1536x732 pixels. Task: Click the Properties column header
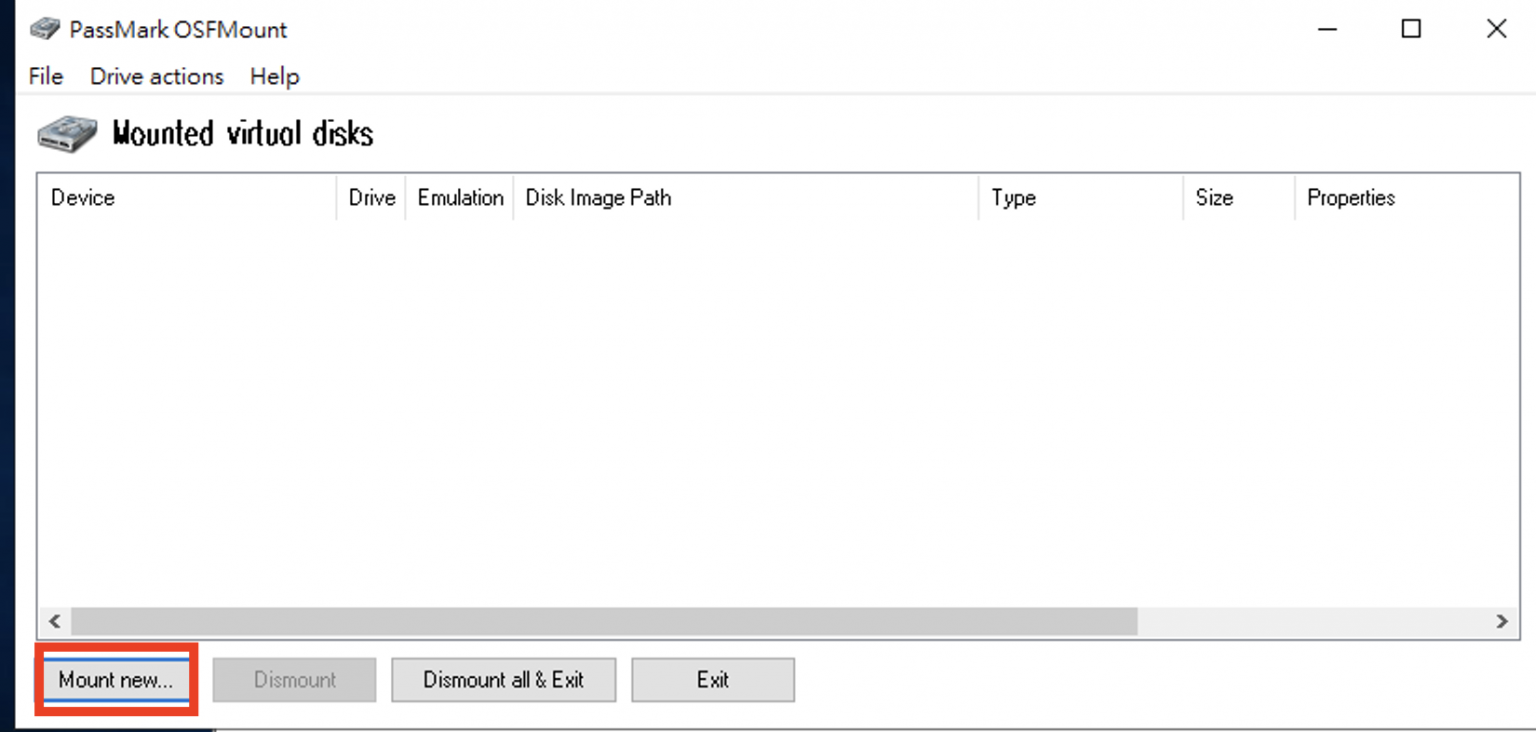[x=1400, y=198]
